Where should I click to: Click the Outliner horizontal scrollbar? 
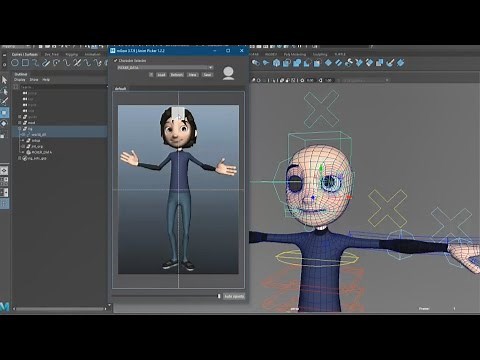(60, 309)
